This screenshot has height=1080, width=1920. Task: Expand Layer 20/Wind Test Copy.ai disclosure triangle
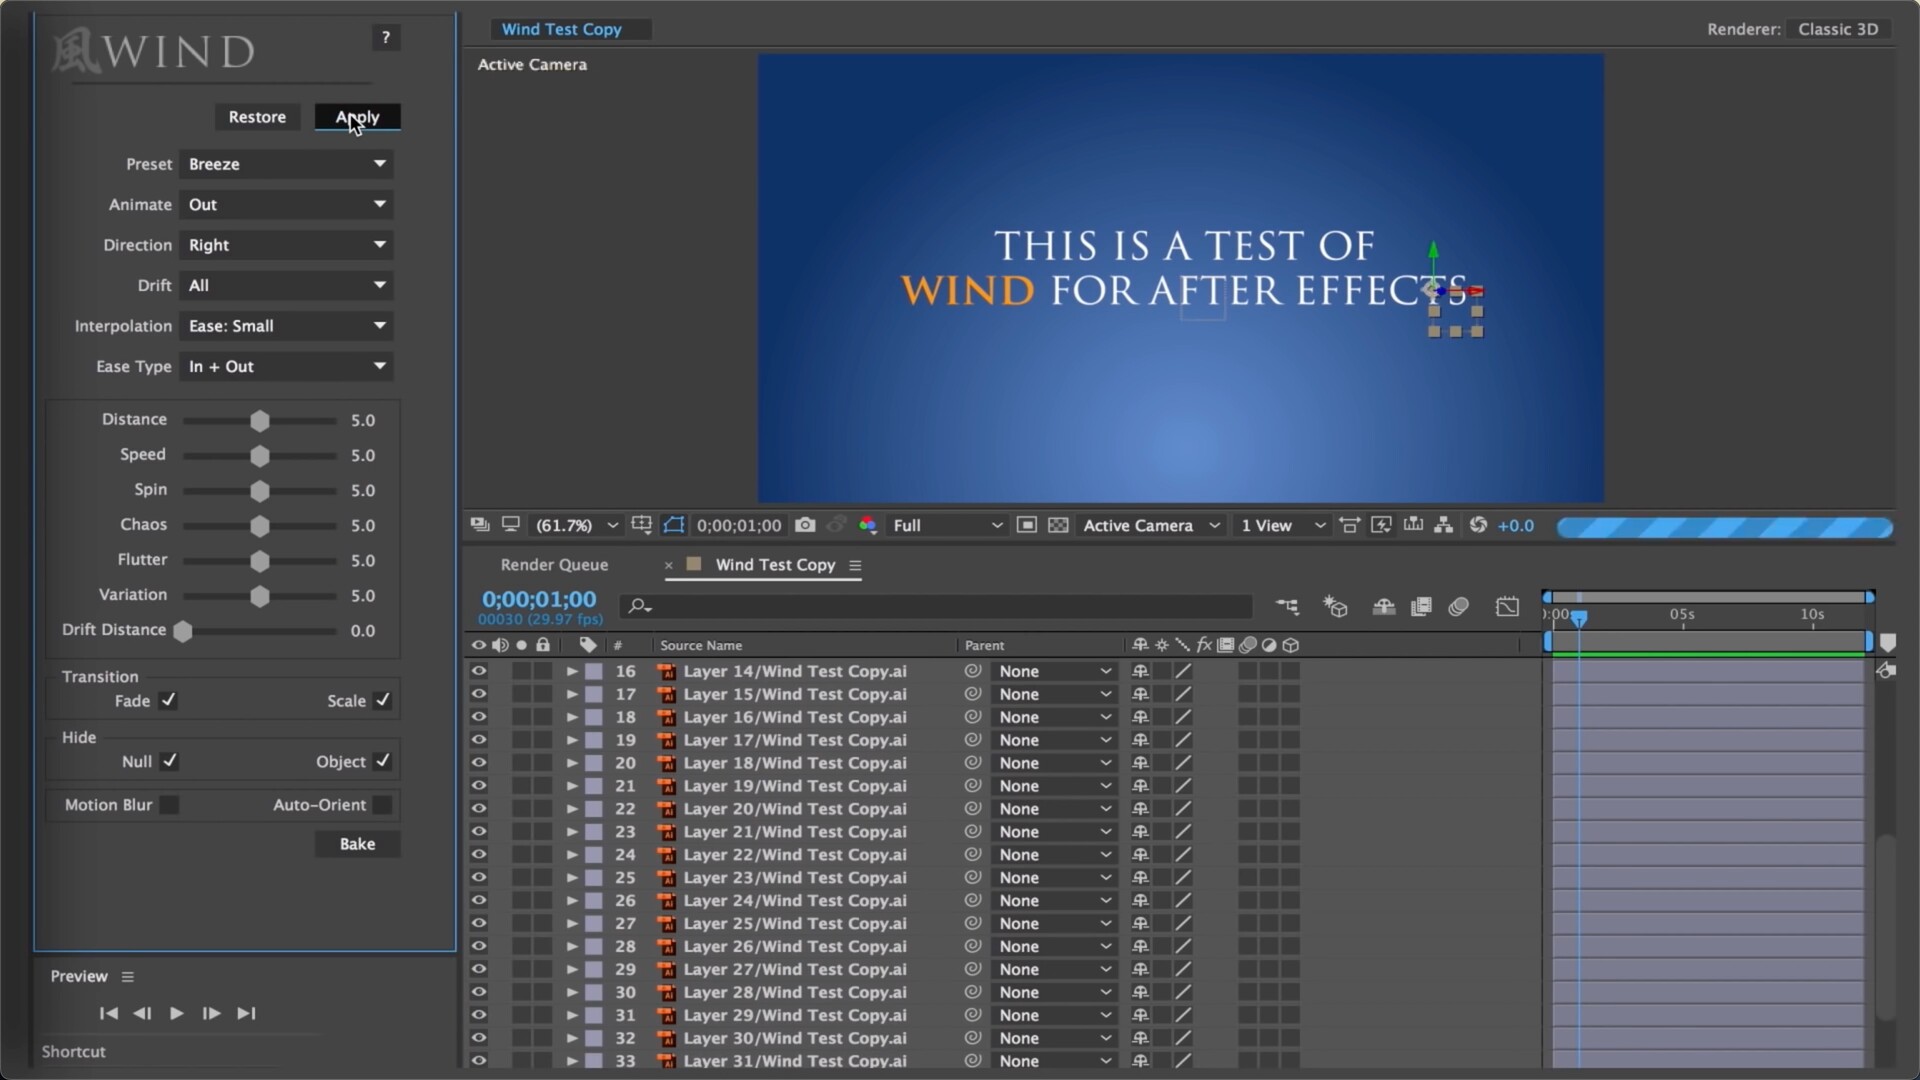point(572,809)
